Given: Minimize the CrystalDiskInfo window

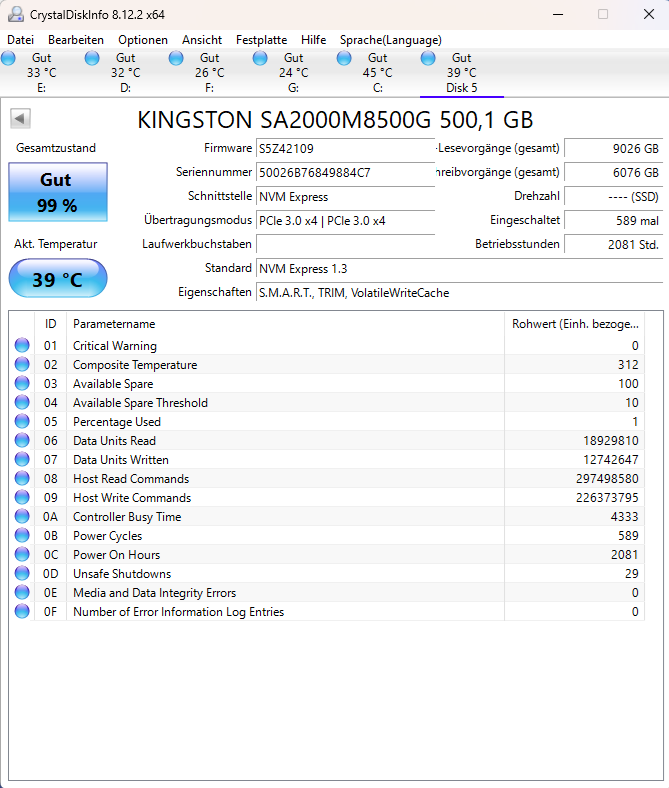Looking at the screenshot, I should tap(558, 15).
